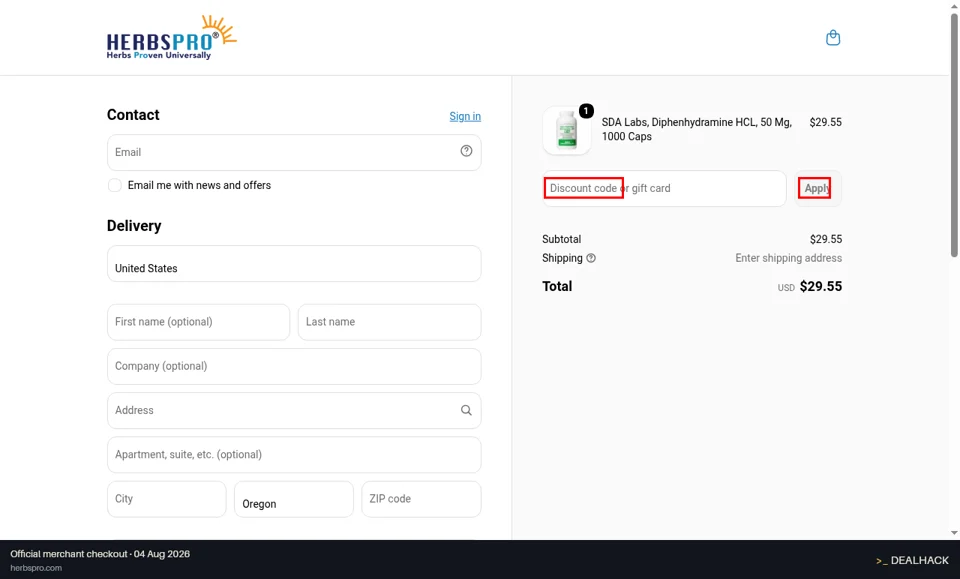Click the Last name field
Image resolution: width=960 pixels, height=579 pixels.
[389, 322]
